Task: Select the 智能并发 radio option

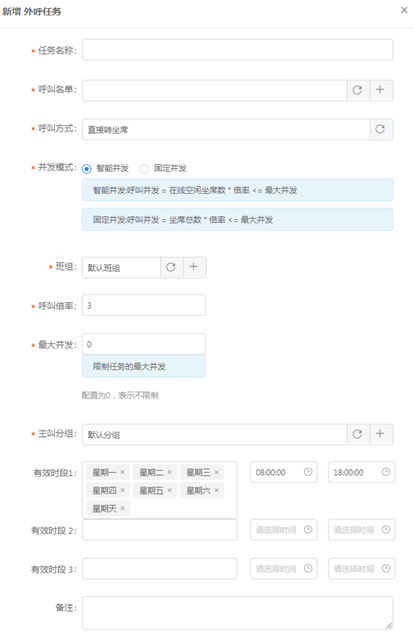Action: [x=87, y=168]
